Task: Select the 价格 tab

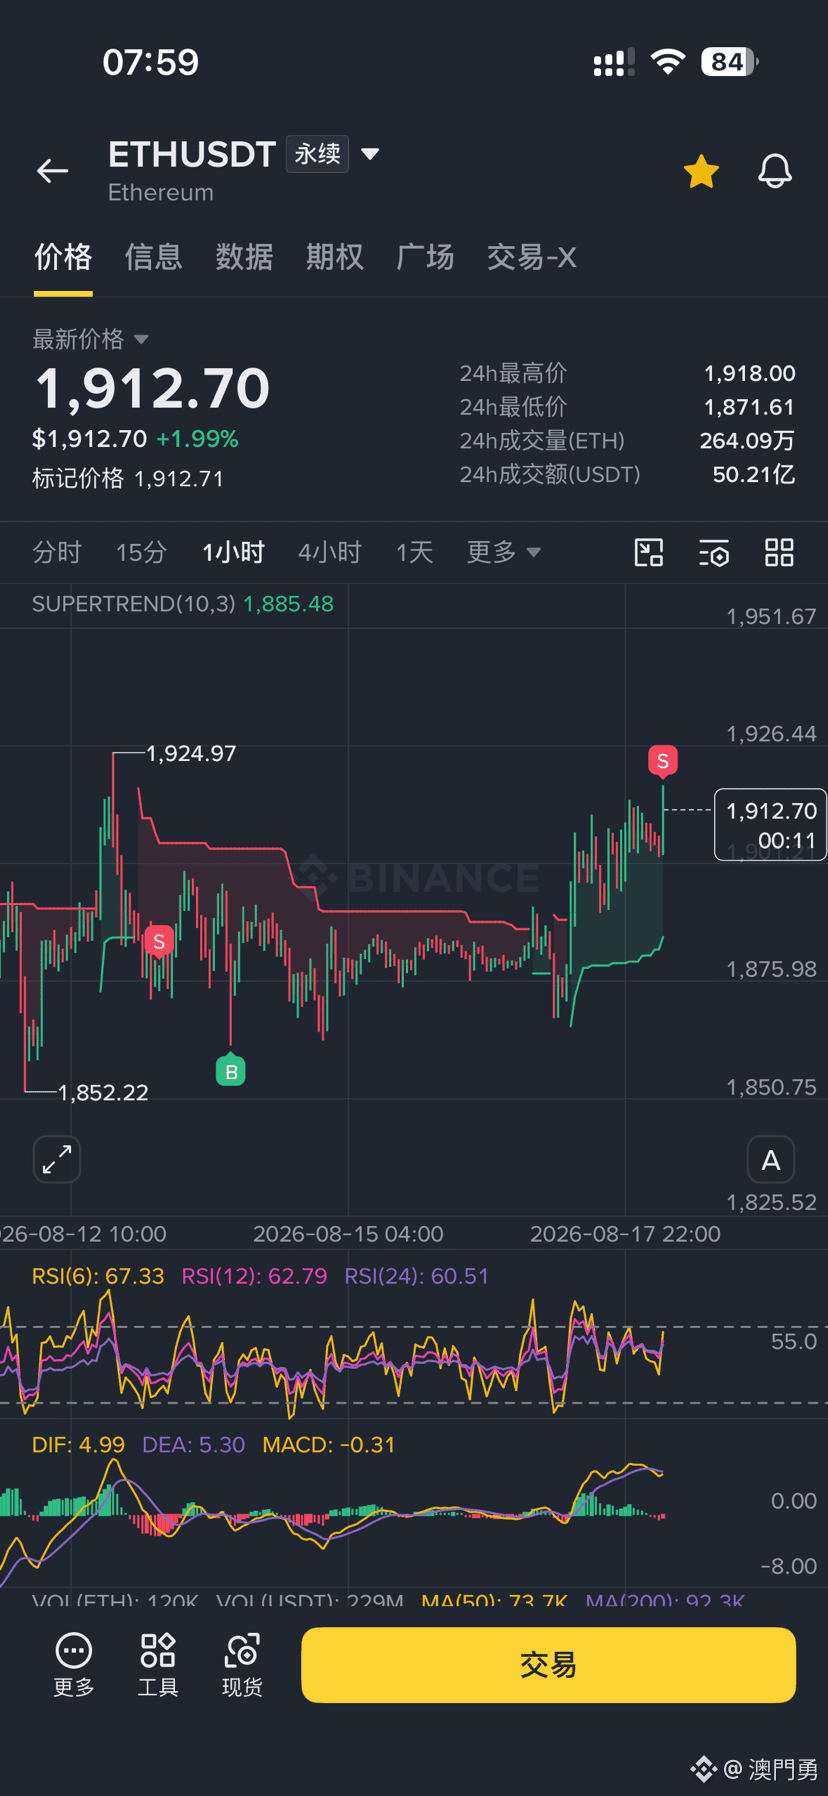Action: 63,257
